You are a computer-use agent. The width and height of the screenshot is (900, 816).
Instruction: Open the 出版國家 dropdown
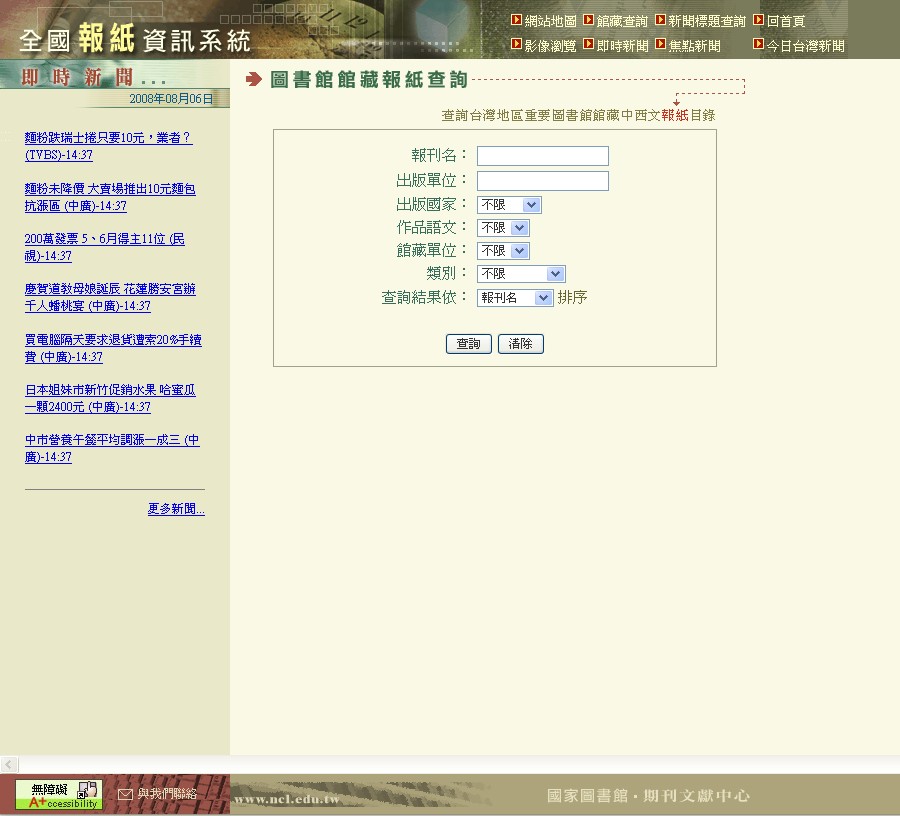[509, 205]
